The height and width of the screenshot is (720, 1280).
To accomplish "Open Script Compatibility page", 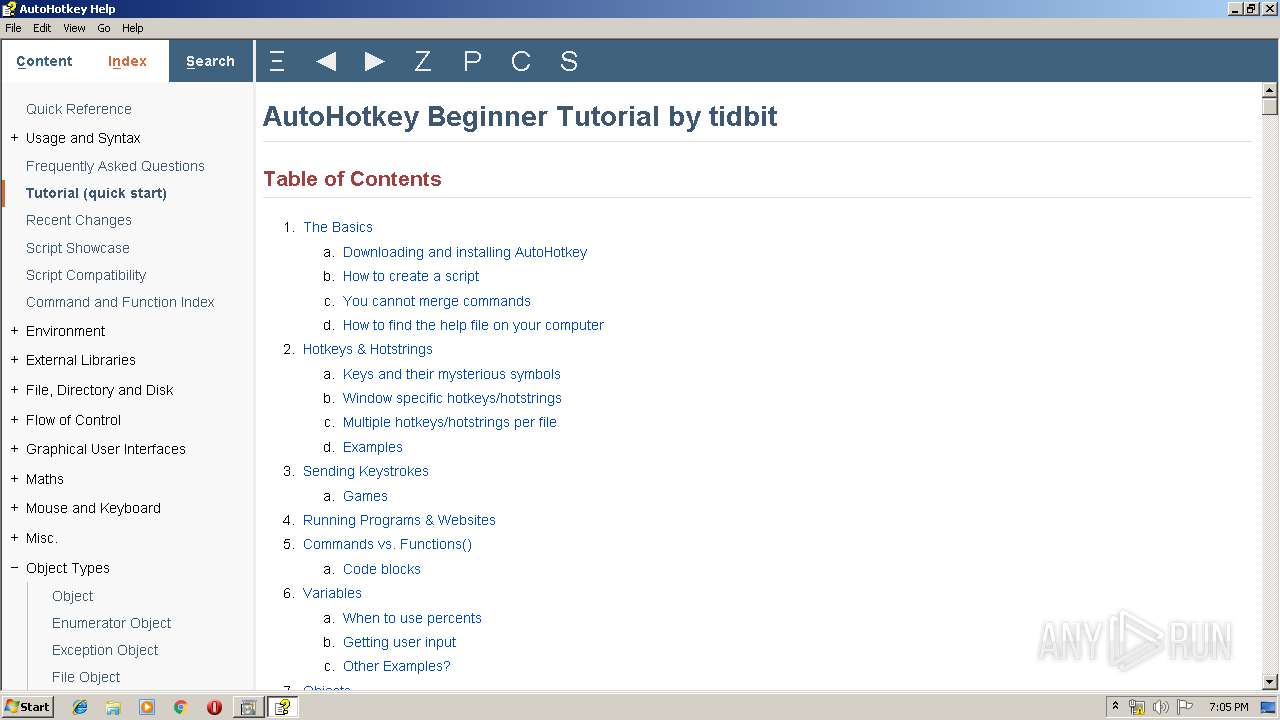I will 86,275.
